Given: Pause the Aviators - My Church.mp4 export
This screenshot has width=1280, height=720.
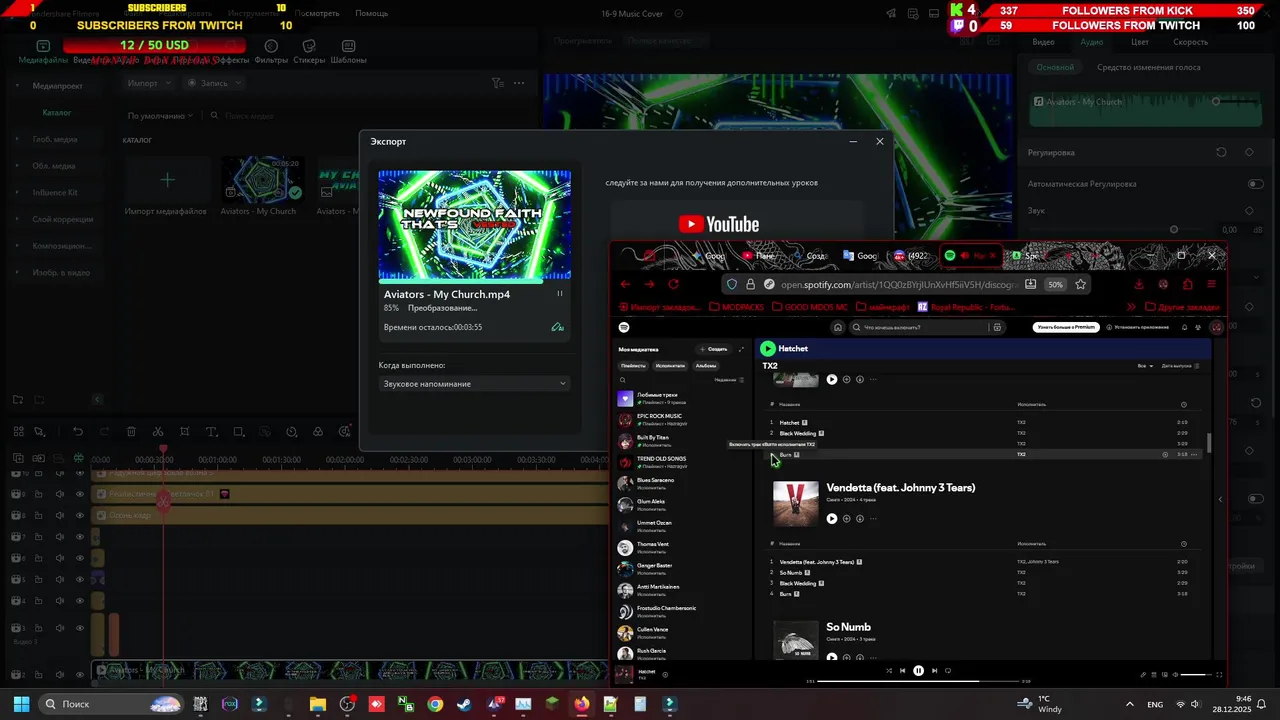Looking at the screenshot, I should (559, 294).
